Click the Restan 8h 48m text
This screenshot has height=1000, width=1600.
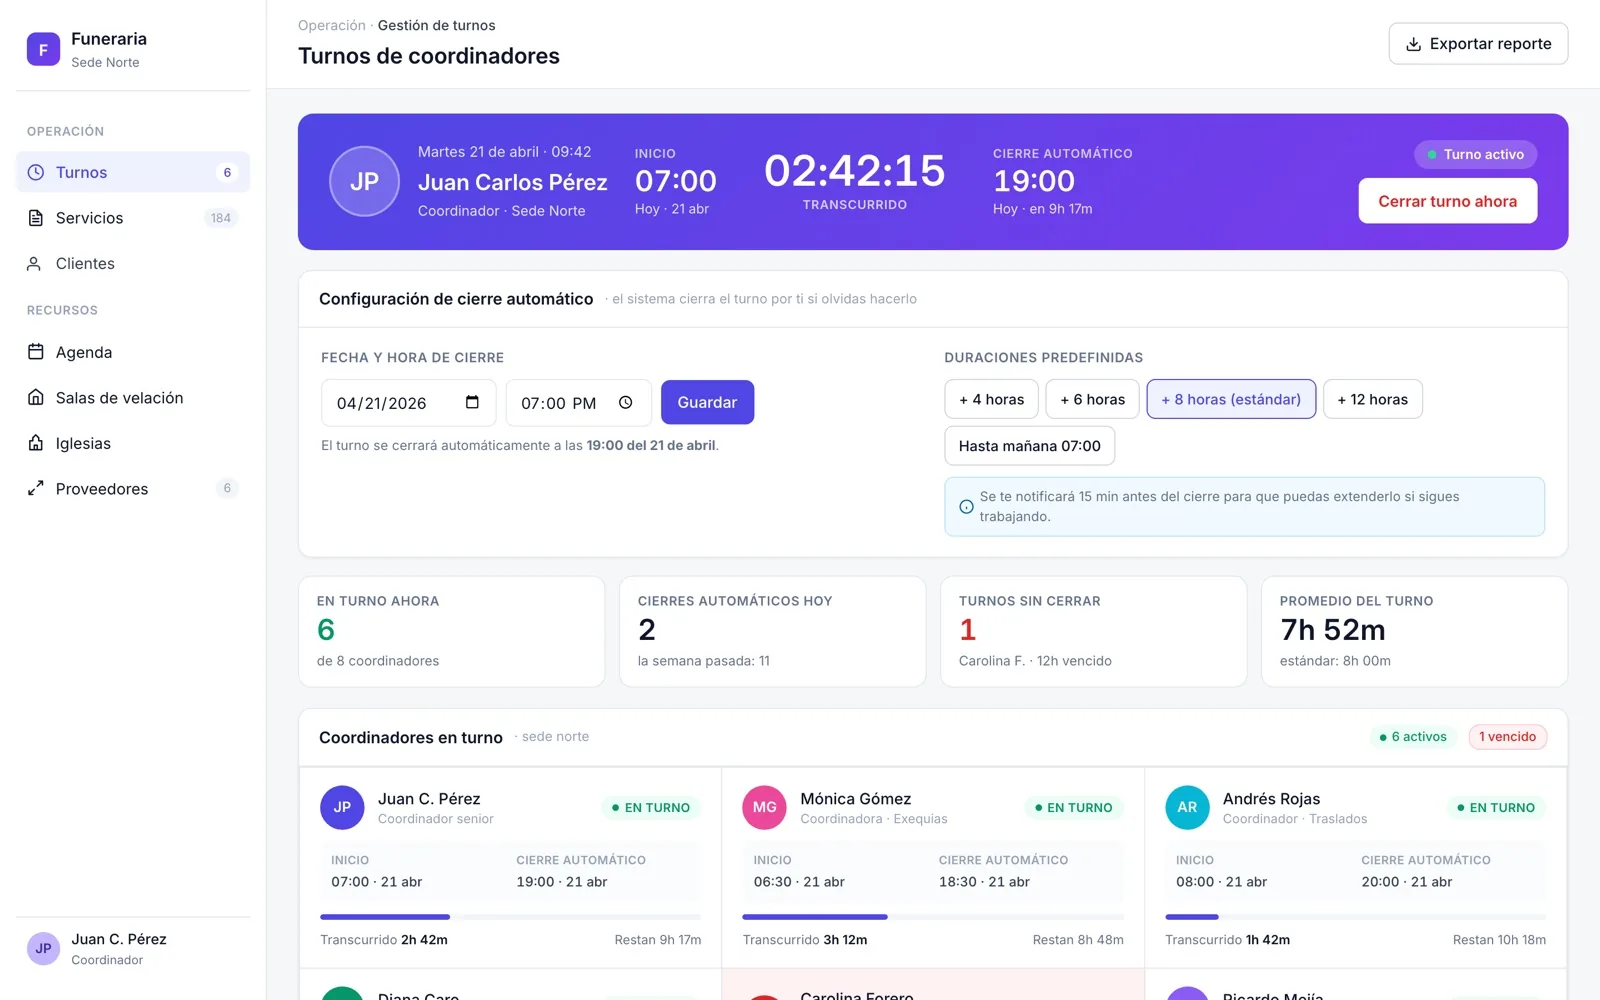(1078, 940)
